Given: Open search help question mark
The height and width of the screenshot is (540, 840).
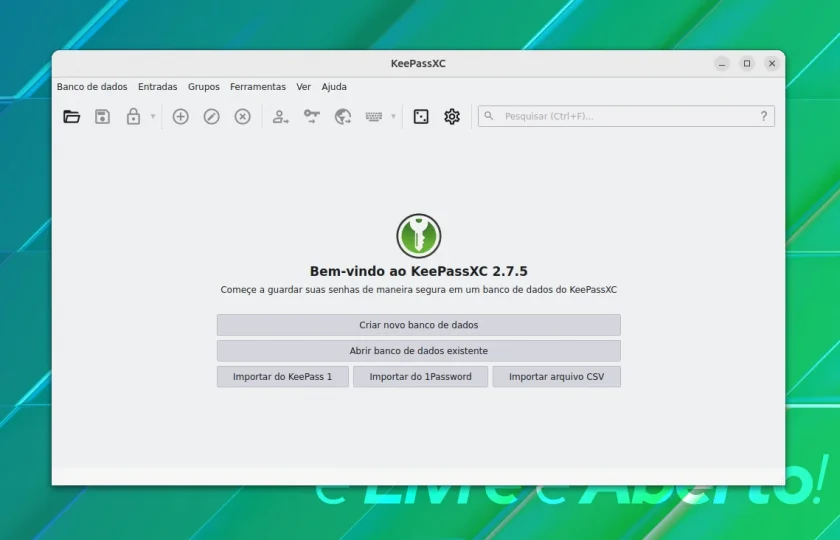Looking at the screenshot, I should pos(764,116).
